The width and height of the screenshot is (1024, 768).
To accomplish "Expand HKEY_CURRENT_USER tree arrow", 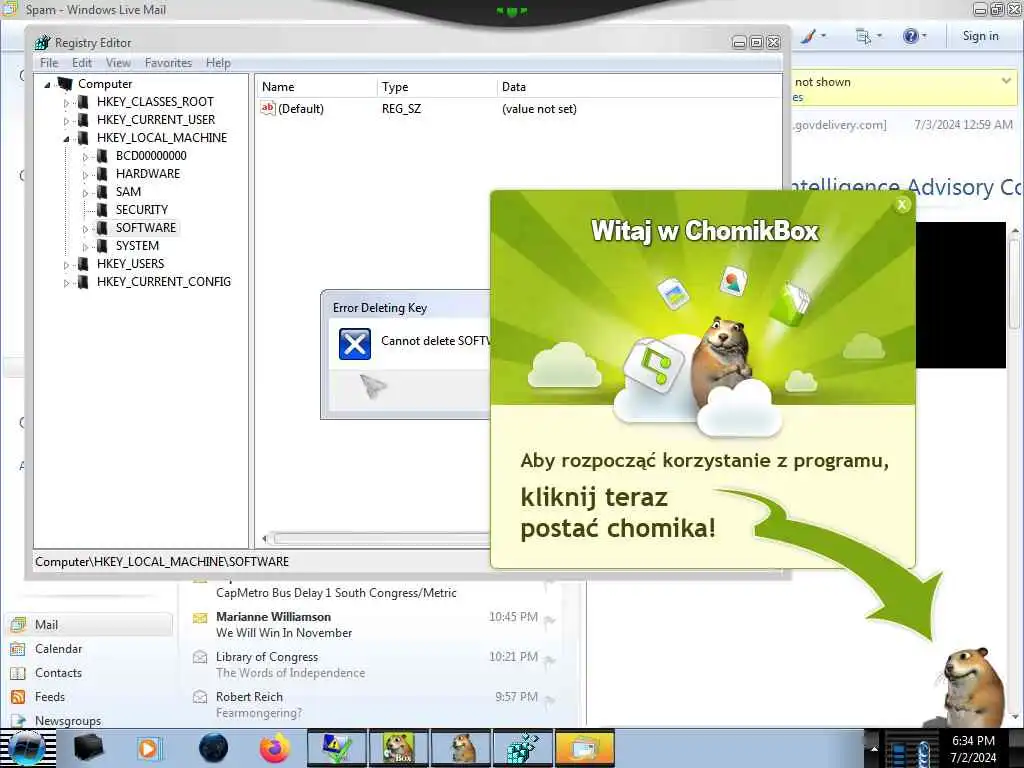I will pos(66,121).
